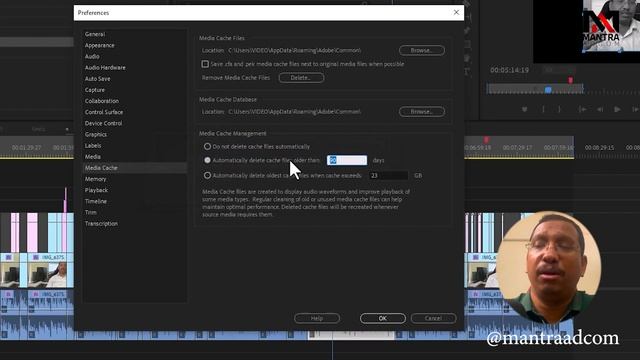Click the Go to In icon
Screen dimensions: 640x360
[x=582, y=109]
